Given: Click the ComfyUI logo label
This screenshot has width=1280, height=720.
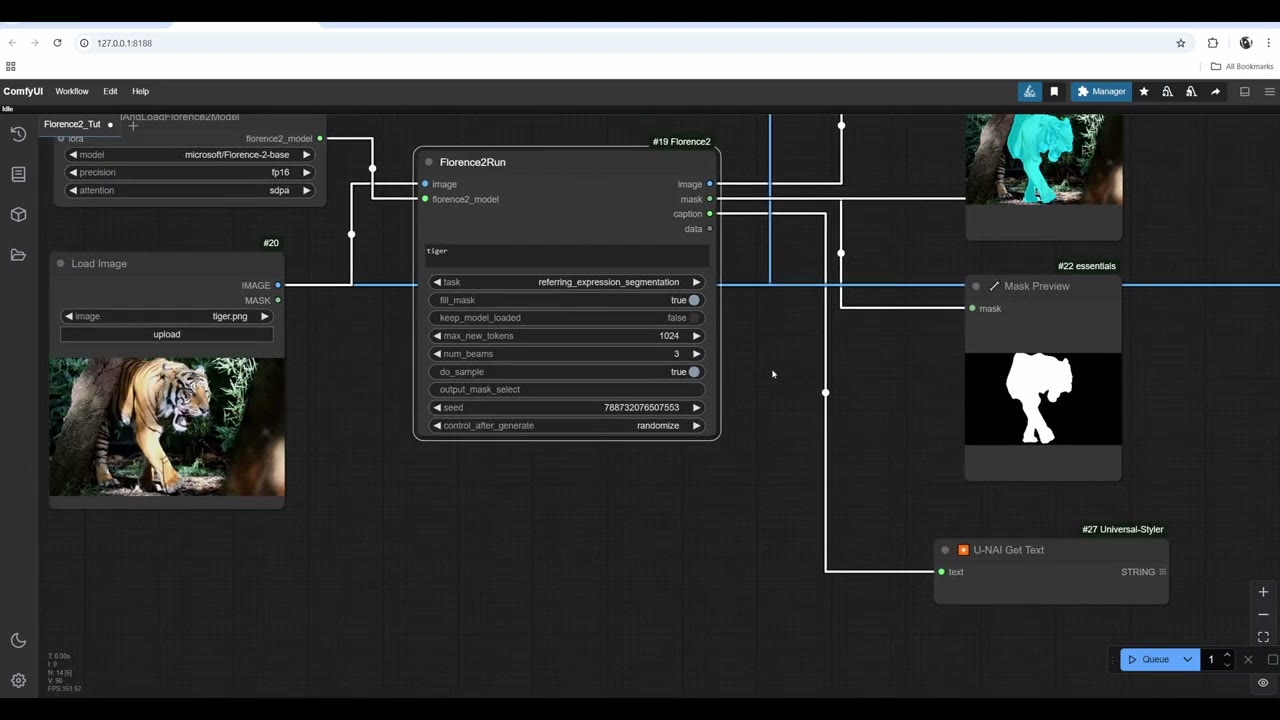Looking at the screenshot, I should 23,91.
